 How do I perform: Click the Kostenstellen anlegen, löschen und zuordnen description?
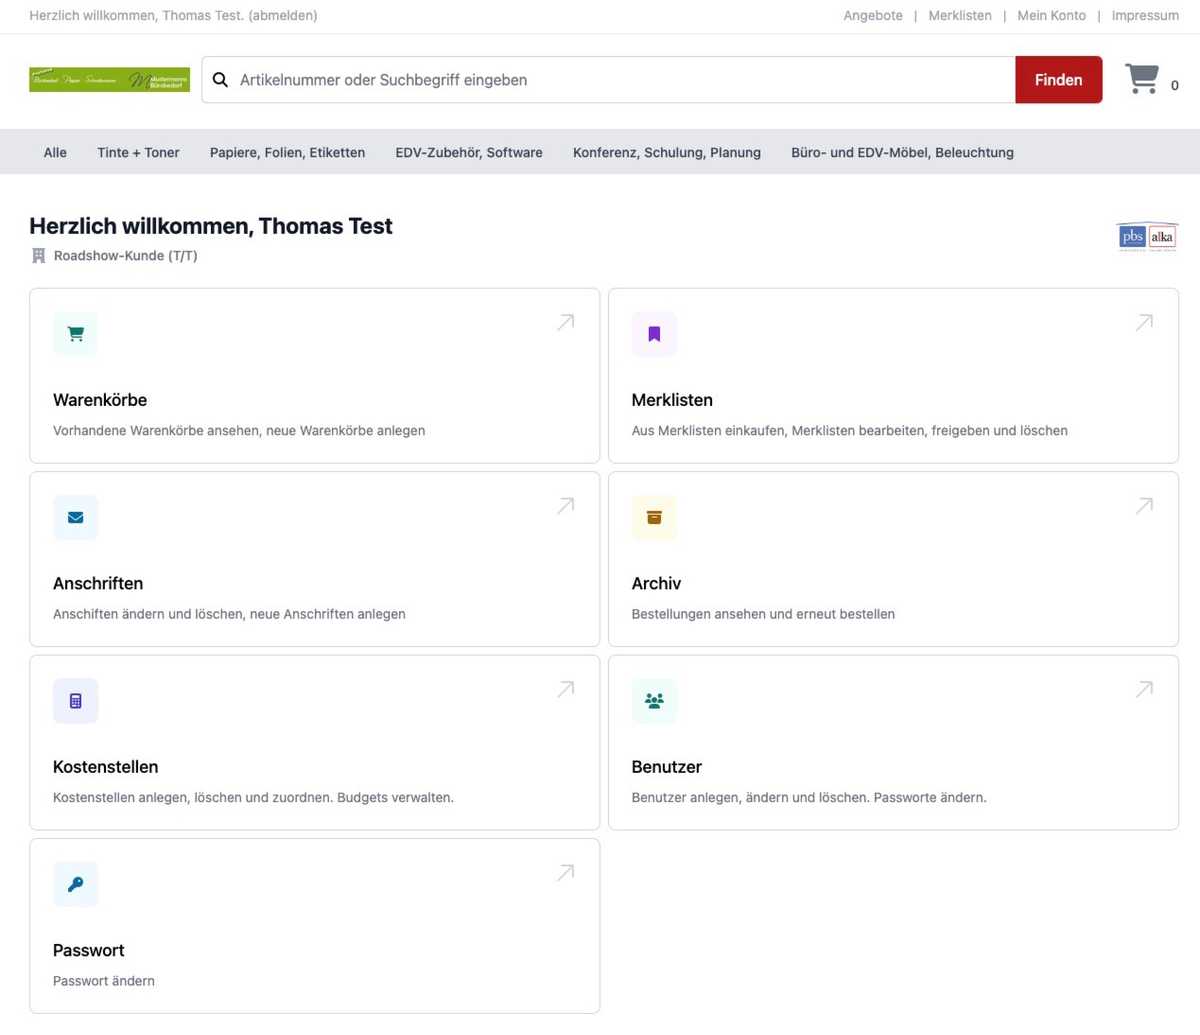tap(253, 798)
